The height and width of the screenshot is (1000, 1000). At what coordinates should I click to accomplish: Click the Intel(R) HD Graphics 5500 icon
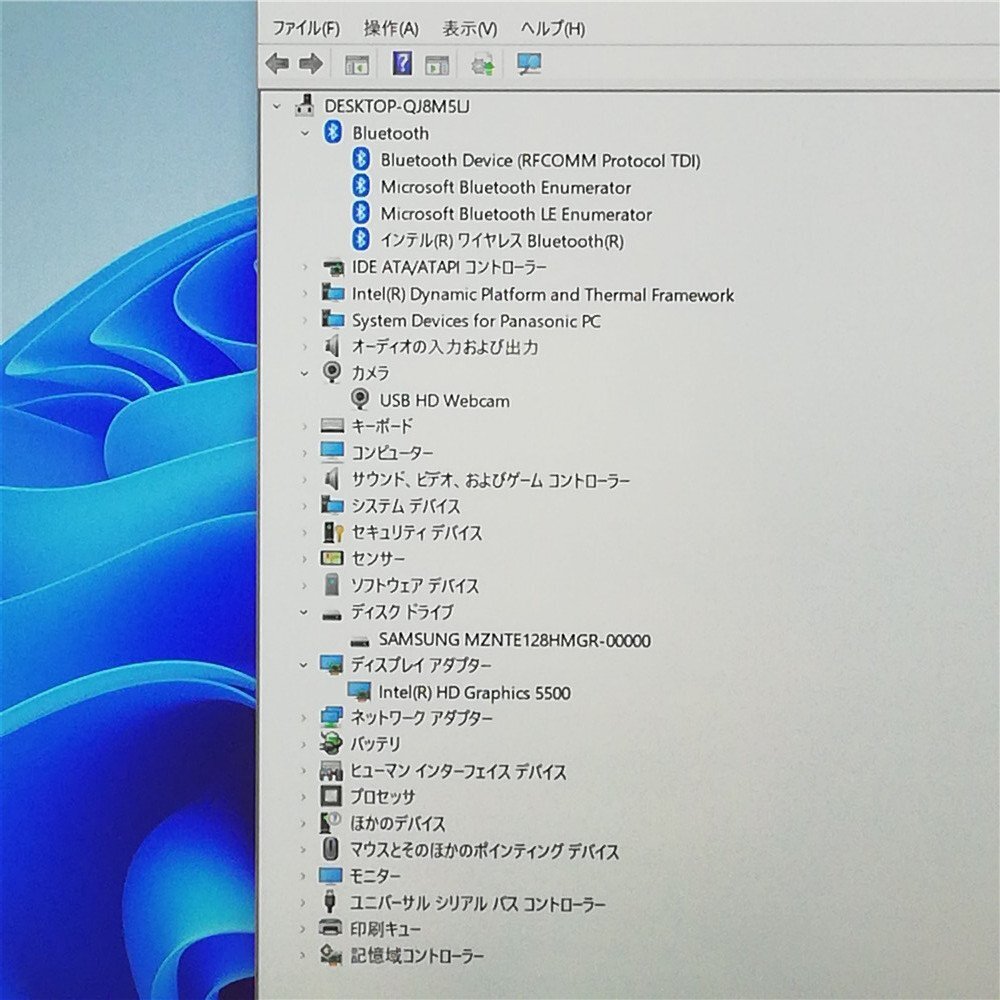point(359,692)
